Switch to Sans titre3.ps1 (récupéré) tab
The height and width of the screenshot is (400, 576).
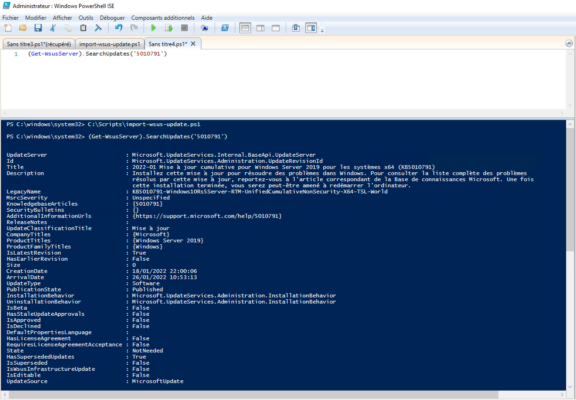pos(39,44)
